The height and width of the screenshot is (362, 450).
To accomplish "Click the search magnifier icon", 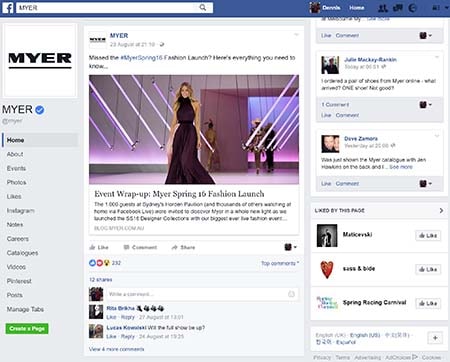I will [203, 7].
